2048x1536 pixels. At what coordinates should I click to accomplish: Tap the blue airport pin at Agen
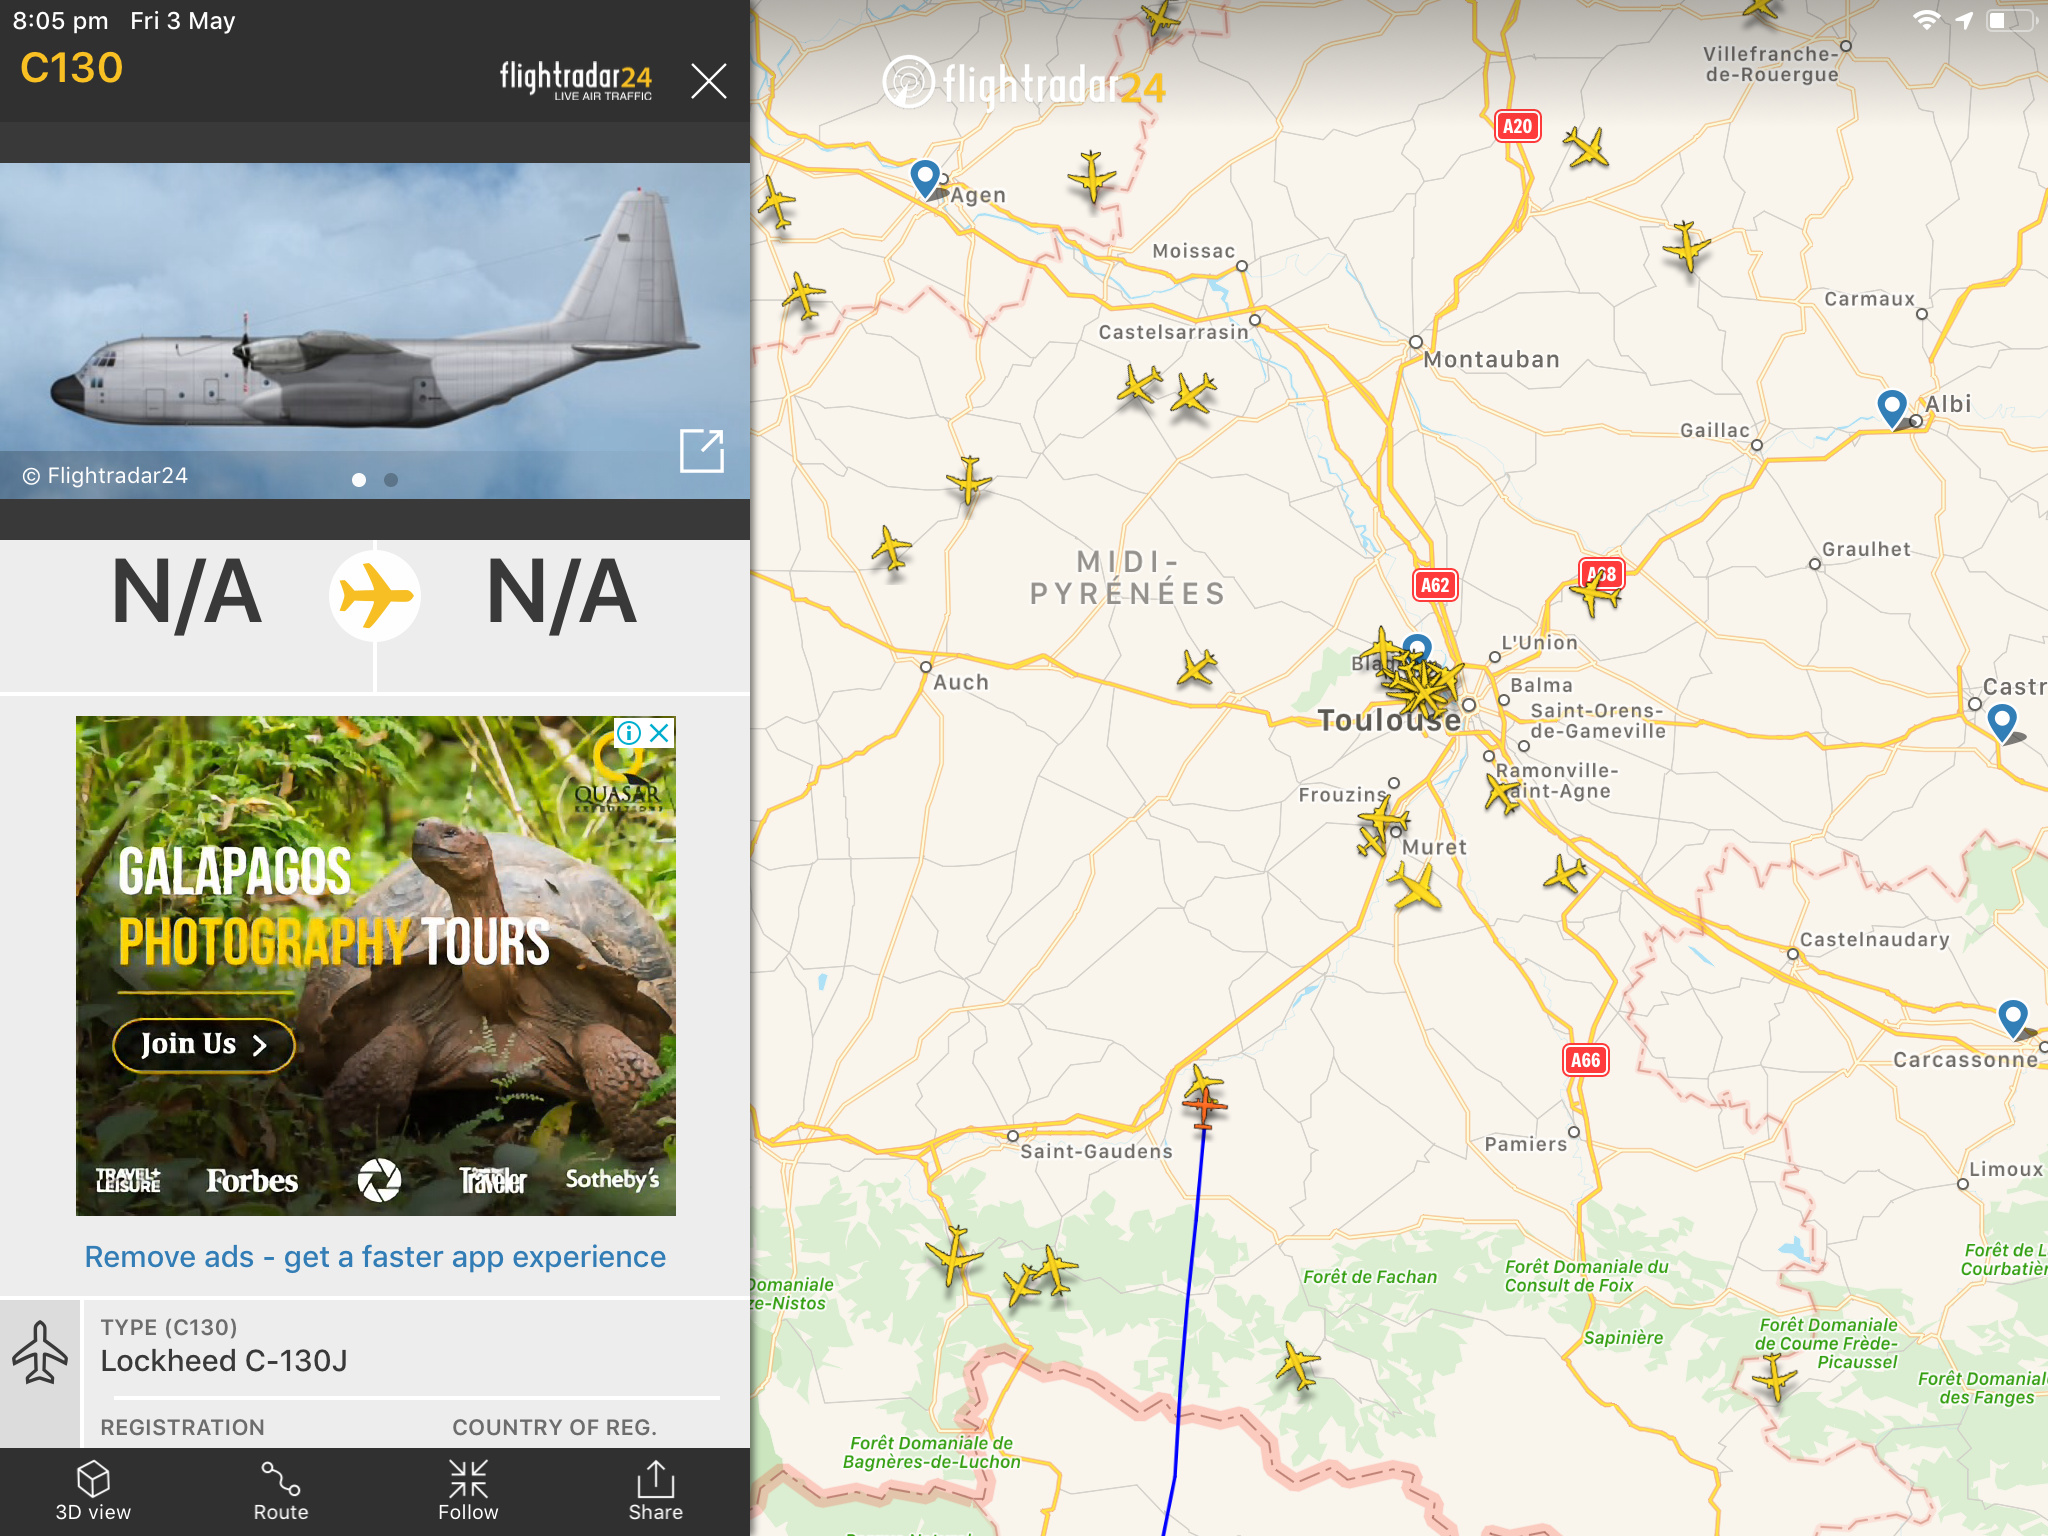click(926, 178)
